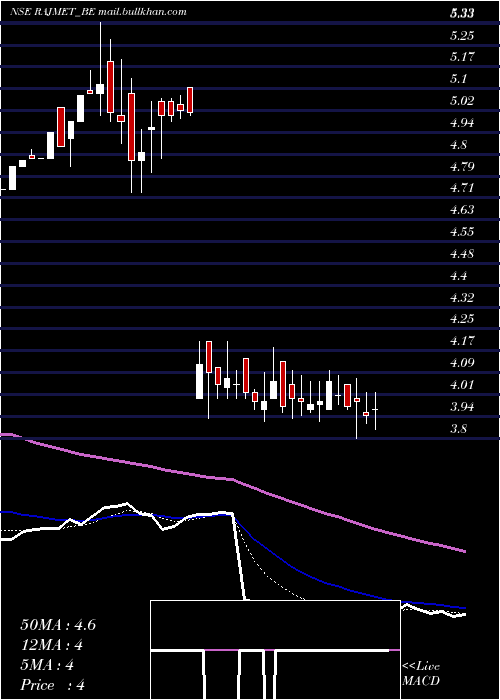Click the 5.1 price axis label
This screenshot has height=700, width=500.
[x=458, y=79]
